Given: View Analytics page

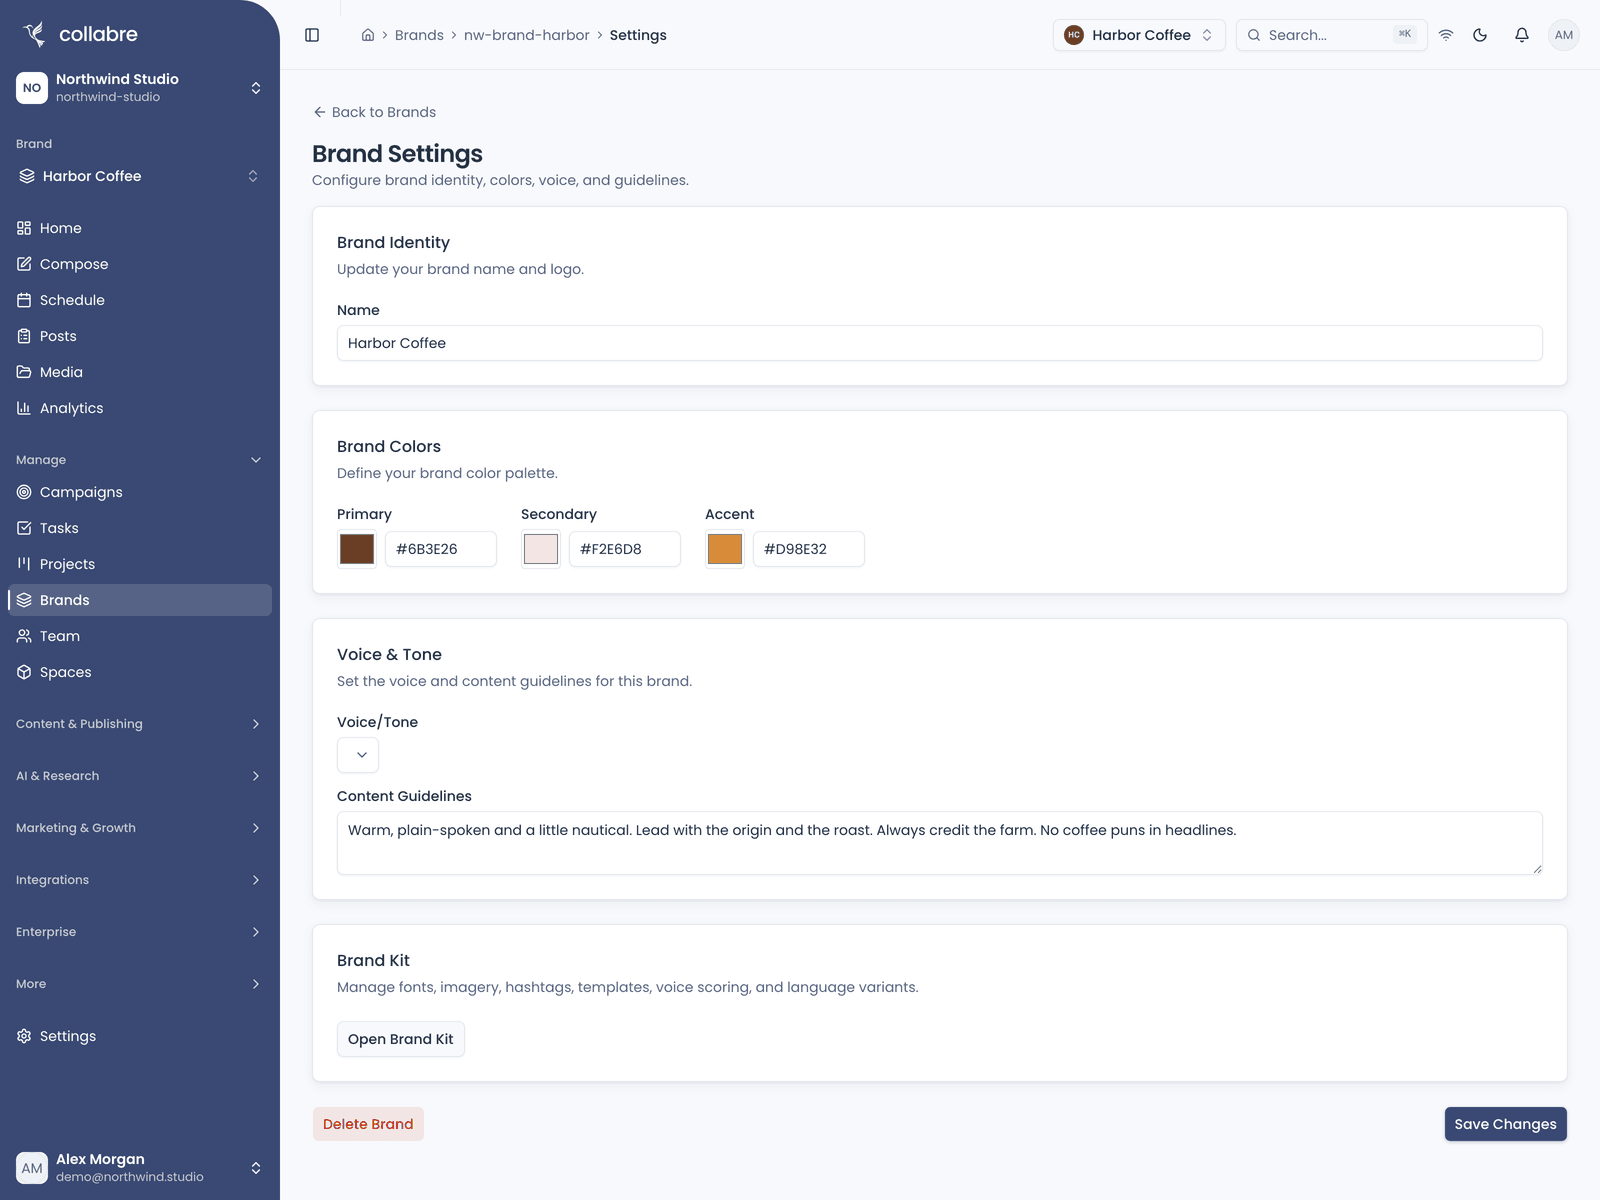Looking at the screenshot, I should (140, 408).
